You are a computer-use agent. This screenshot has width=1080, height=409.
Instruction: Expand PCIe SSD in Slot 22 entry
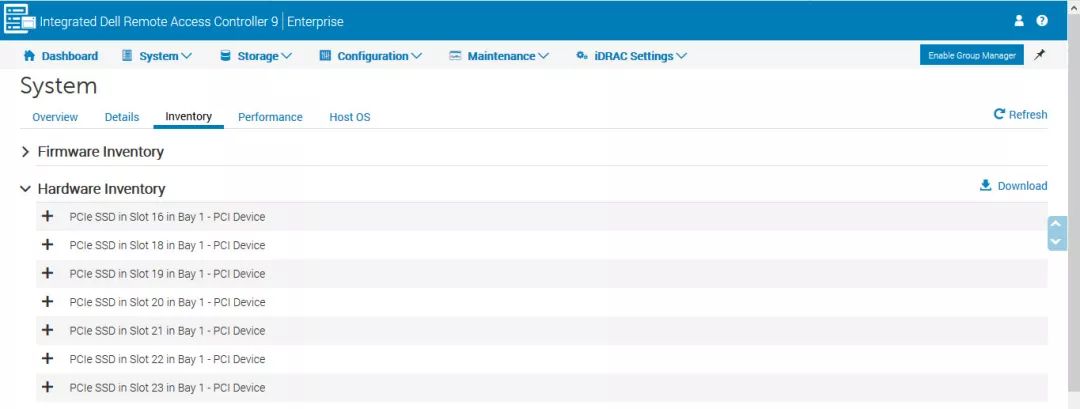(48, 359)
